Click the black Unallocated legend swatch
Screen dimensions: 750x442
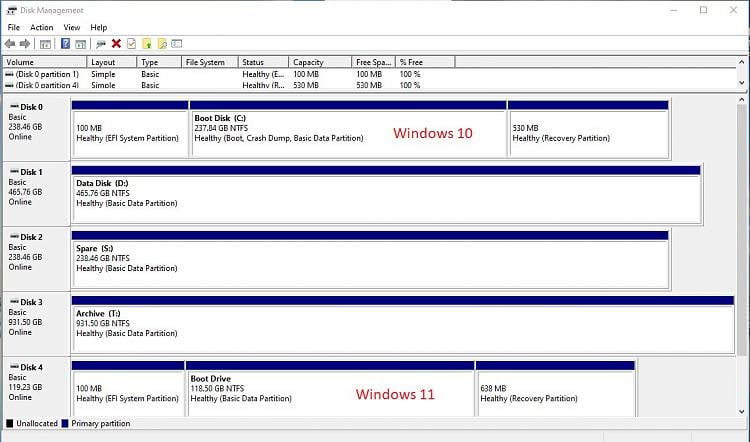pos(10,423)
